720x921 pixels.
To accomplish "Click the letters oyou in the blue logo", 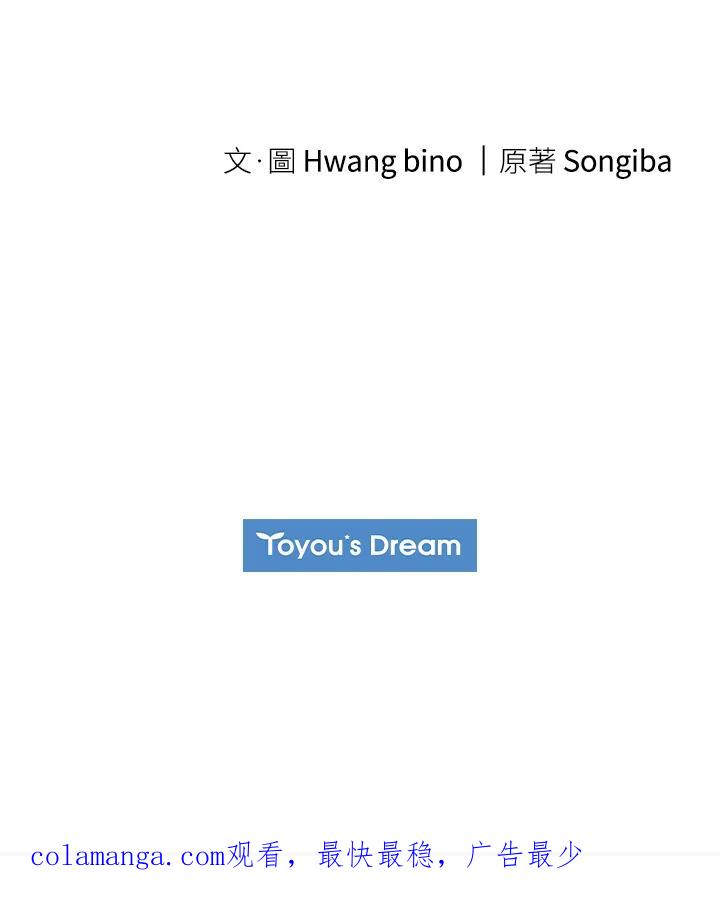I will pos(308,548).
